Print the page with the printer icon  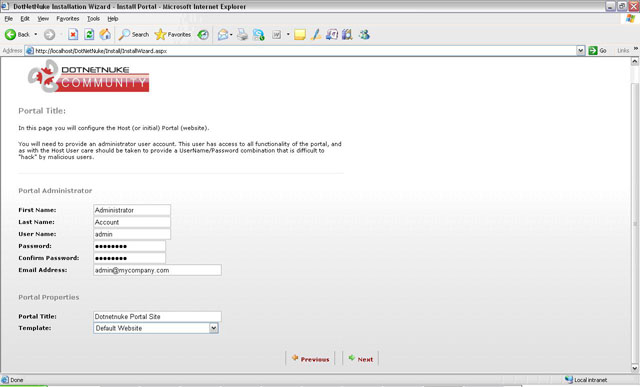[x=242, y=35]
